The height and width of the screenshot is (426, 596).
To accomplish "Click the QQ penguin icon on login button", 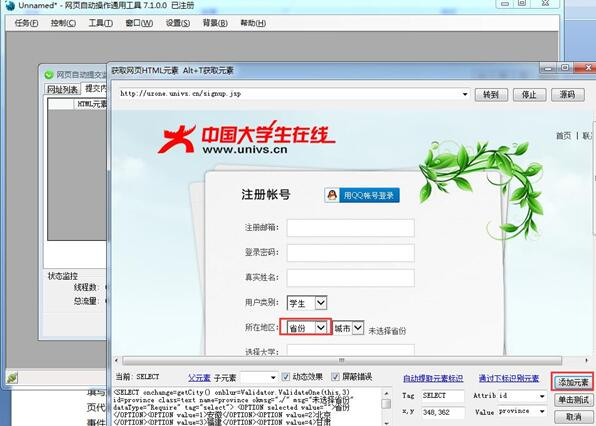I will (332, 195).
